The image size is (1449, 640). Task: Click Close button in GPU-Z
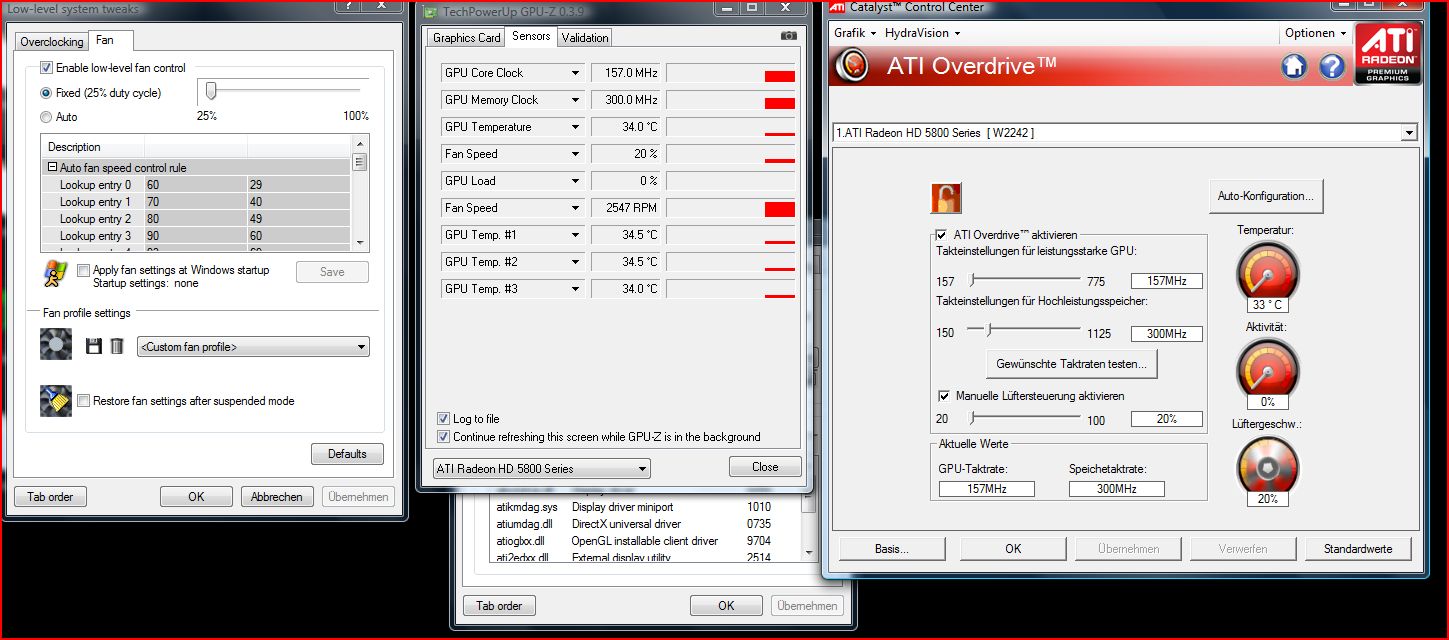point(765,467)
